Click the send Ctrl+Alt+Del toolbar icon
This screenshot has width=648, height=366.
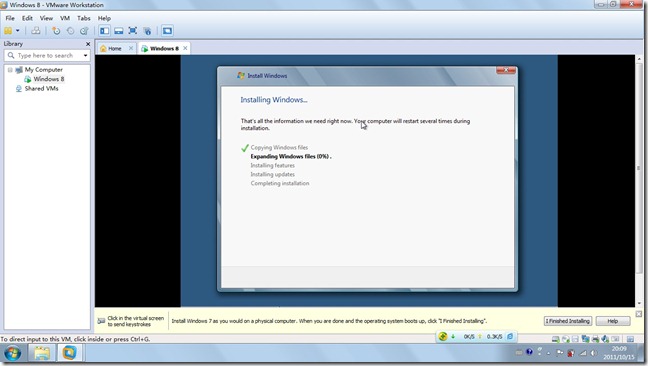tap(36, 31)
